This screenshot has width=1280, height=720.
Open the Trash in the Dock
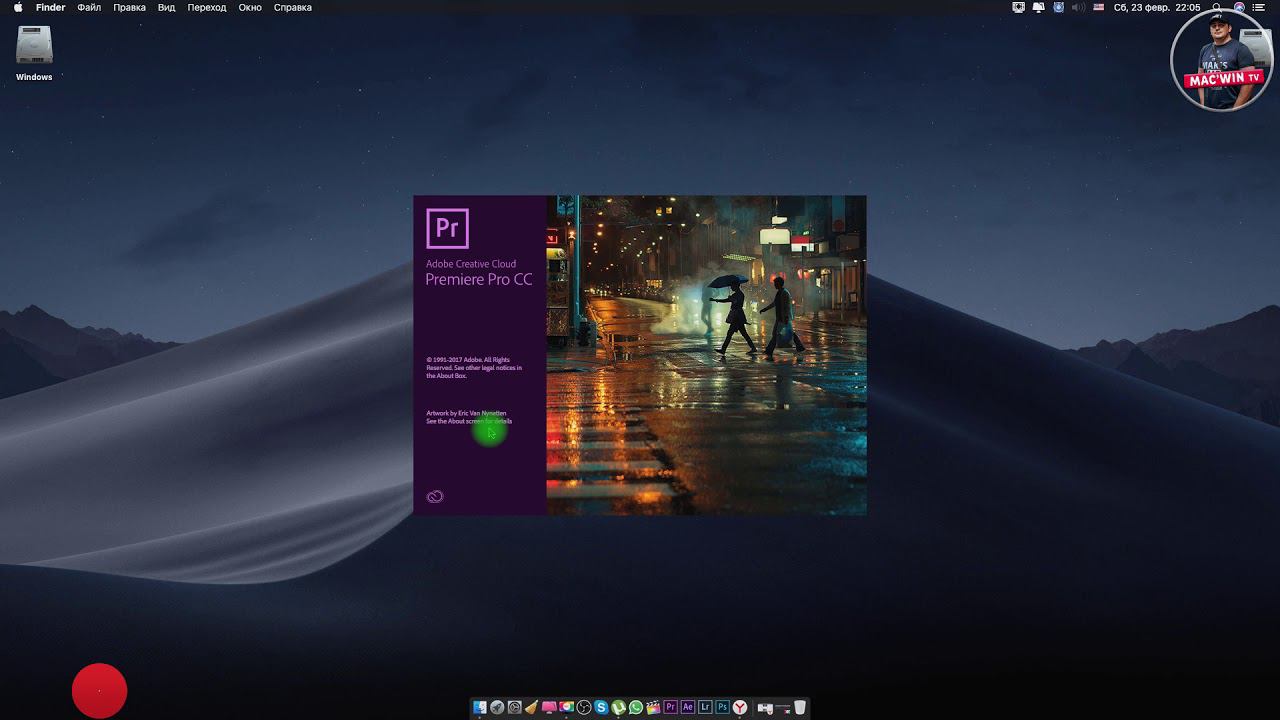(x=800, y=707)
